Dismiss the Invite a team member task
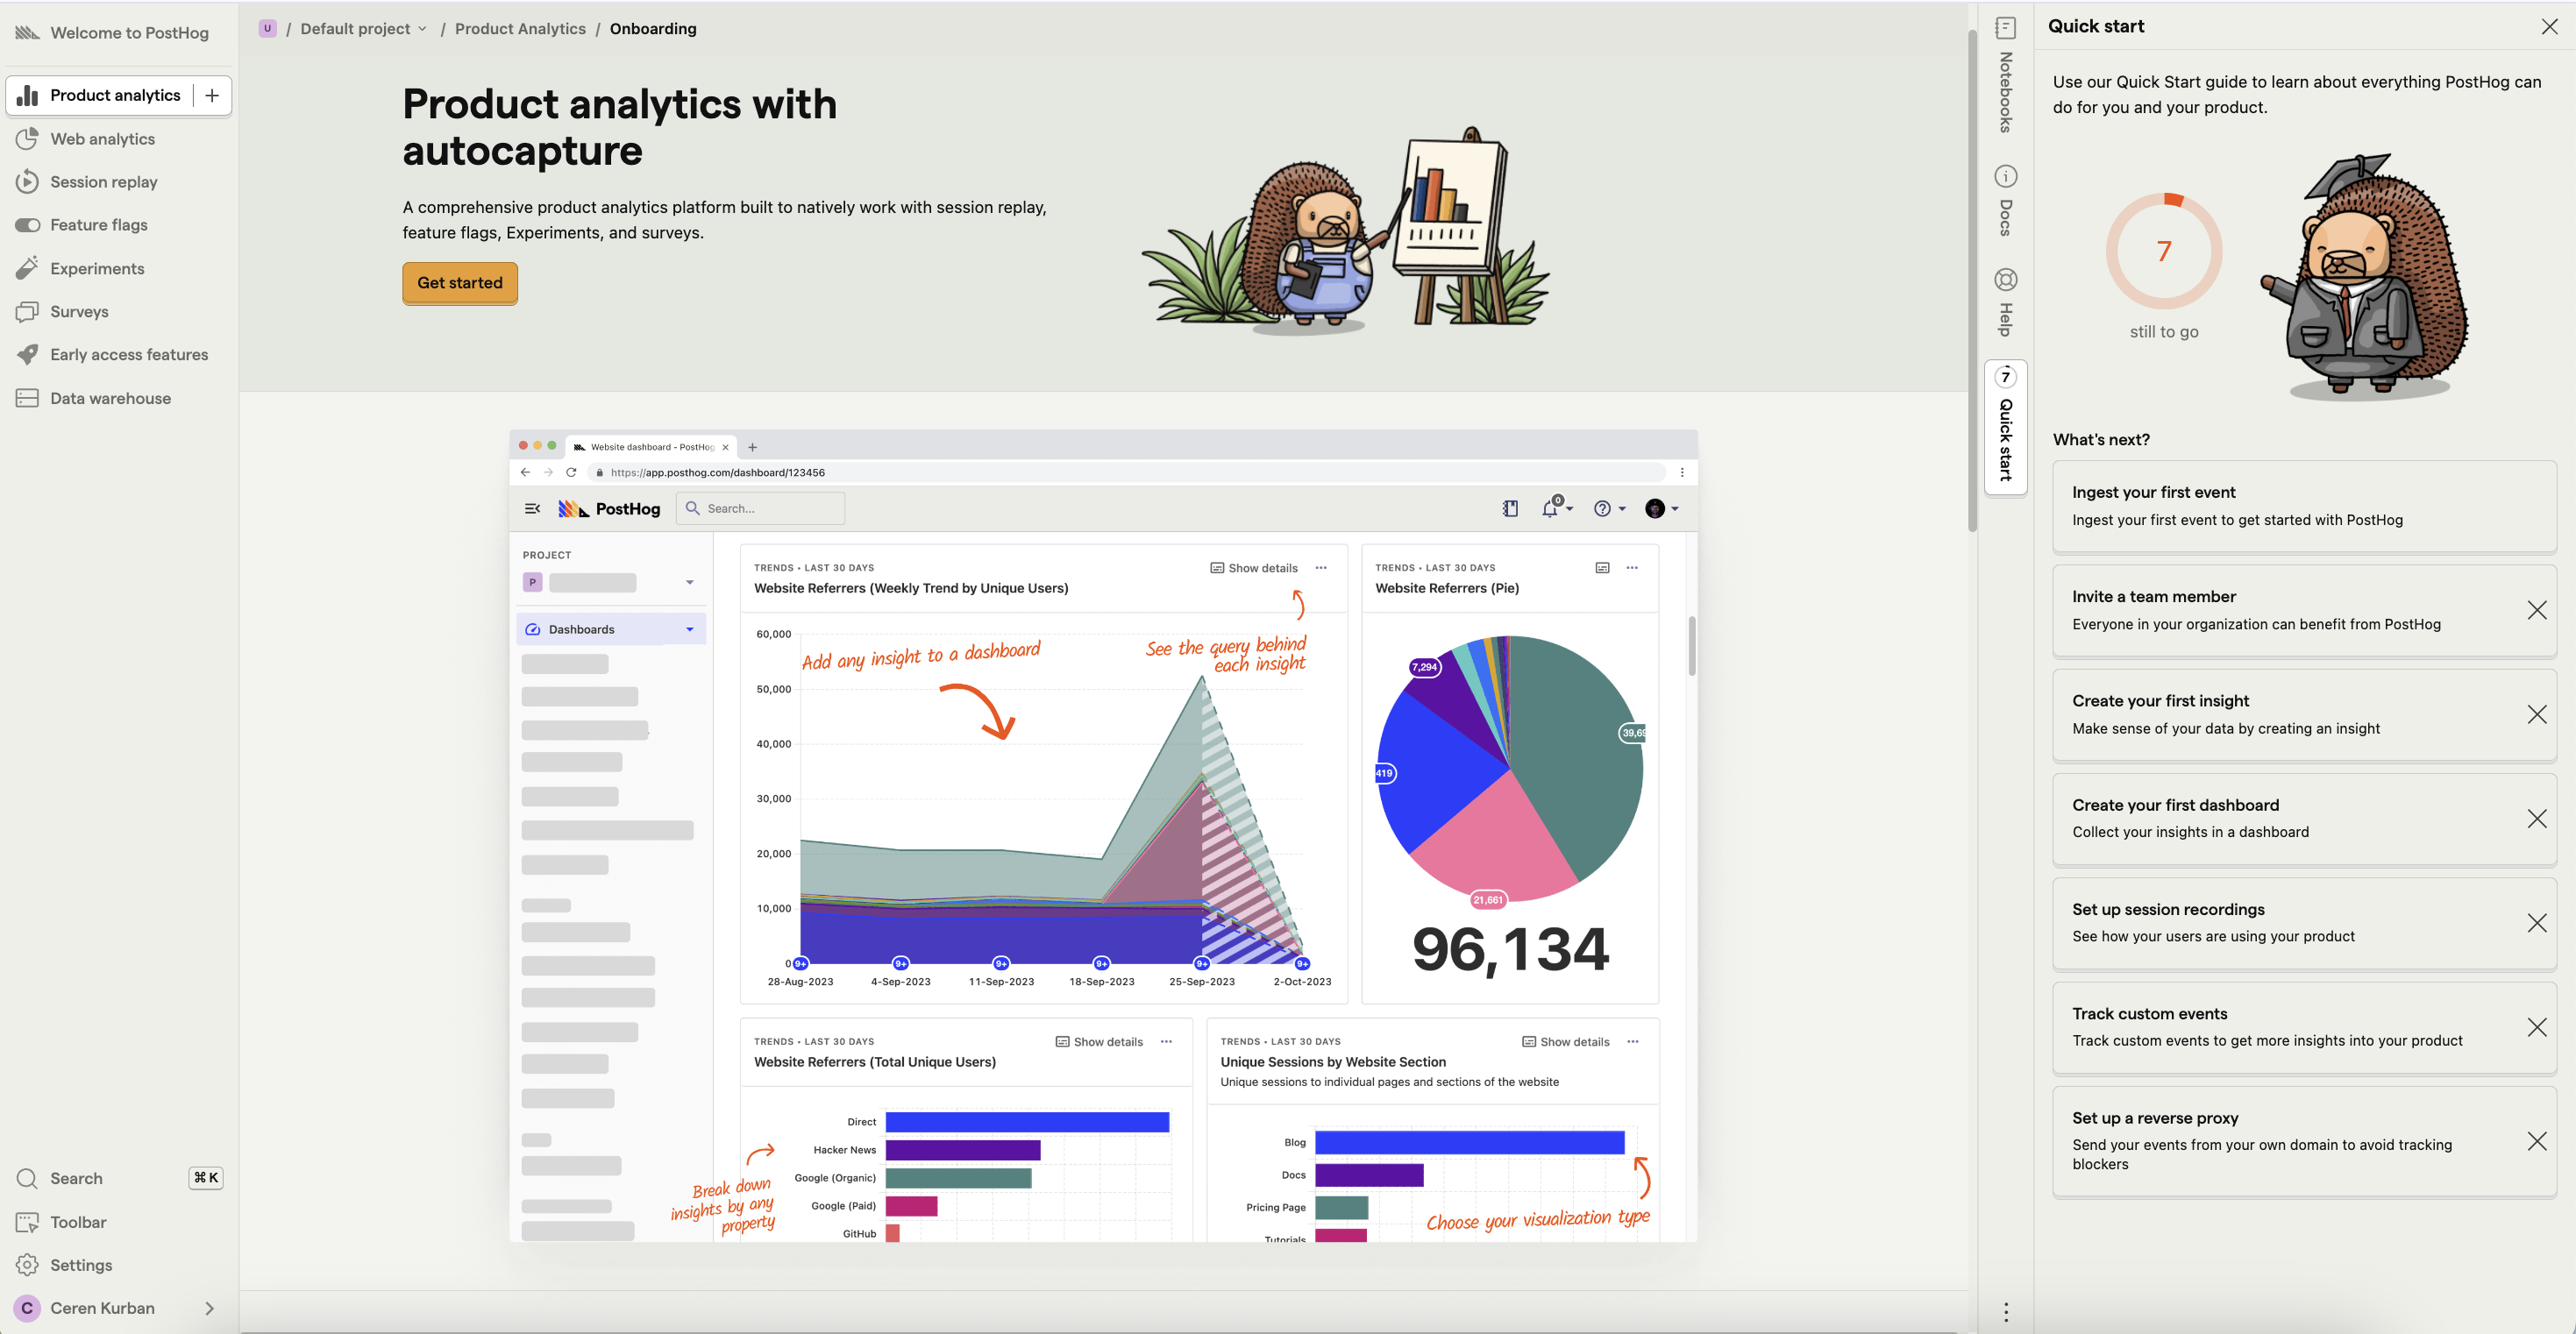 (2536, 610)
